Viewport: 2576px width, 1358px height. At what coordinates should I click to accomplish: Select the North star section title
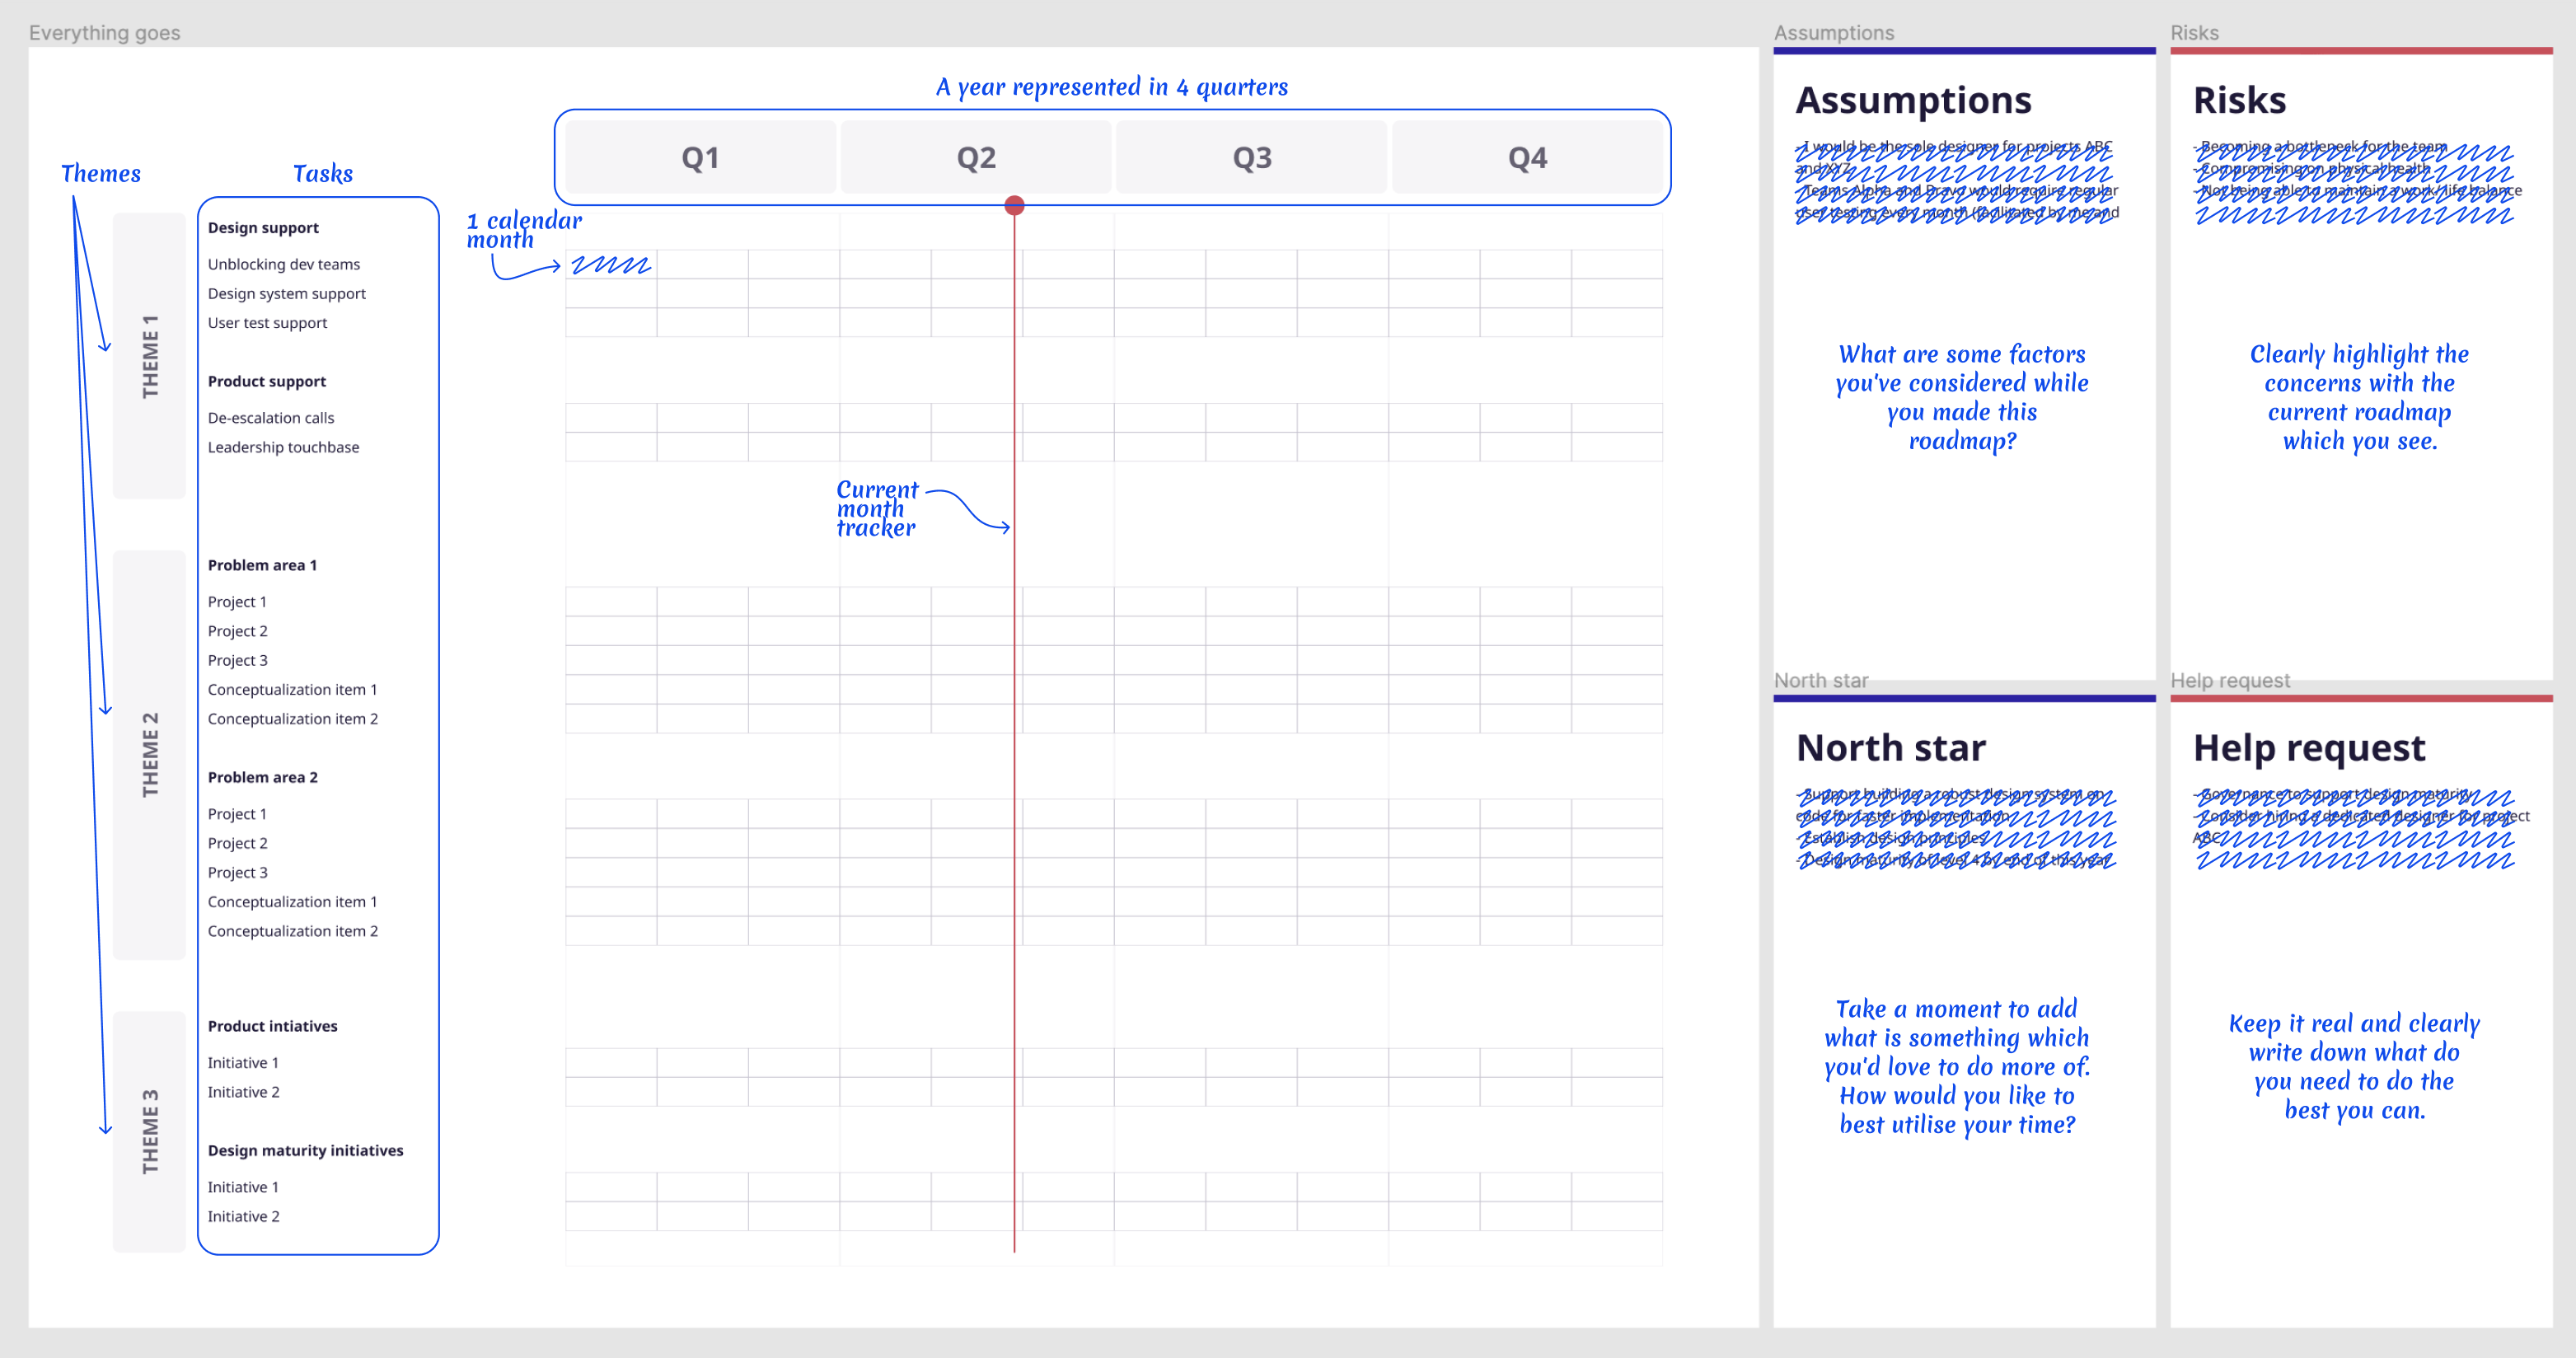point(1890,747)
